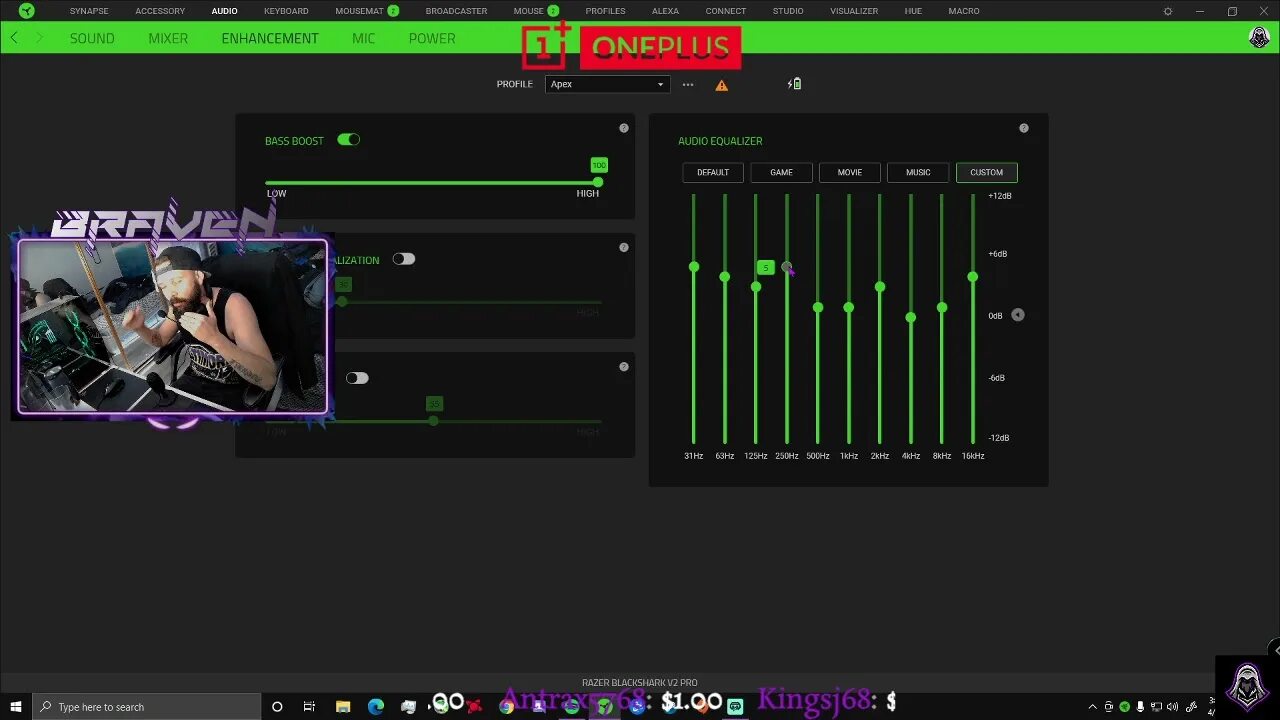The width and height of the screenshot is (1280, 720).
Task: Click the 31Hz equalizer slider handle
Action: 694,267
